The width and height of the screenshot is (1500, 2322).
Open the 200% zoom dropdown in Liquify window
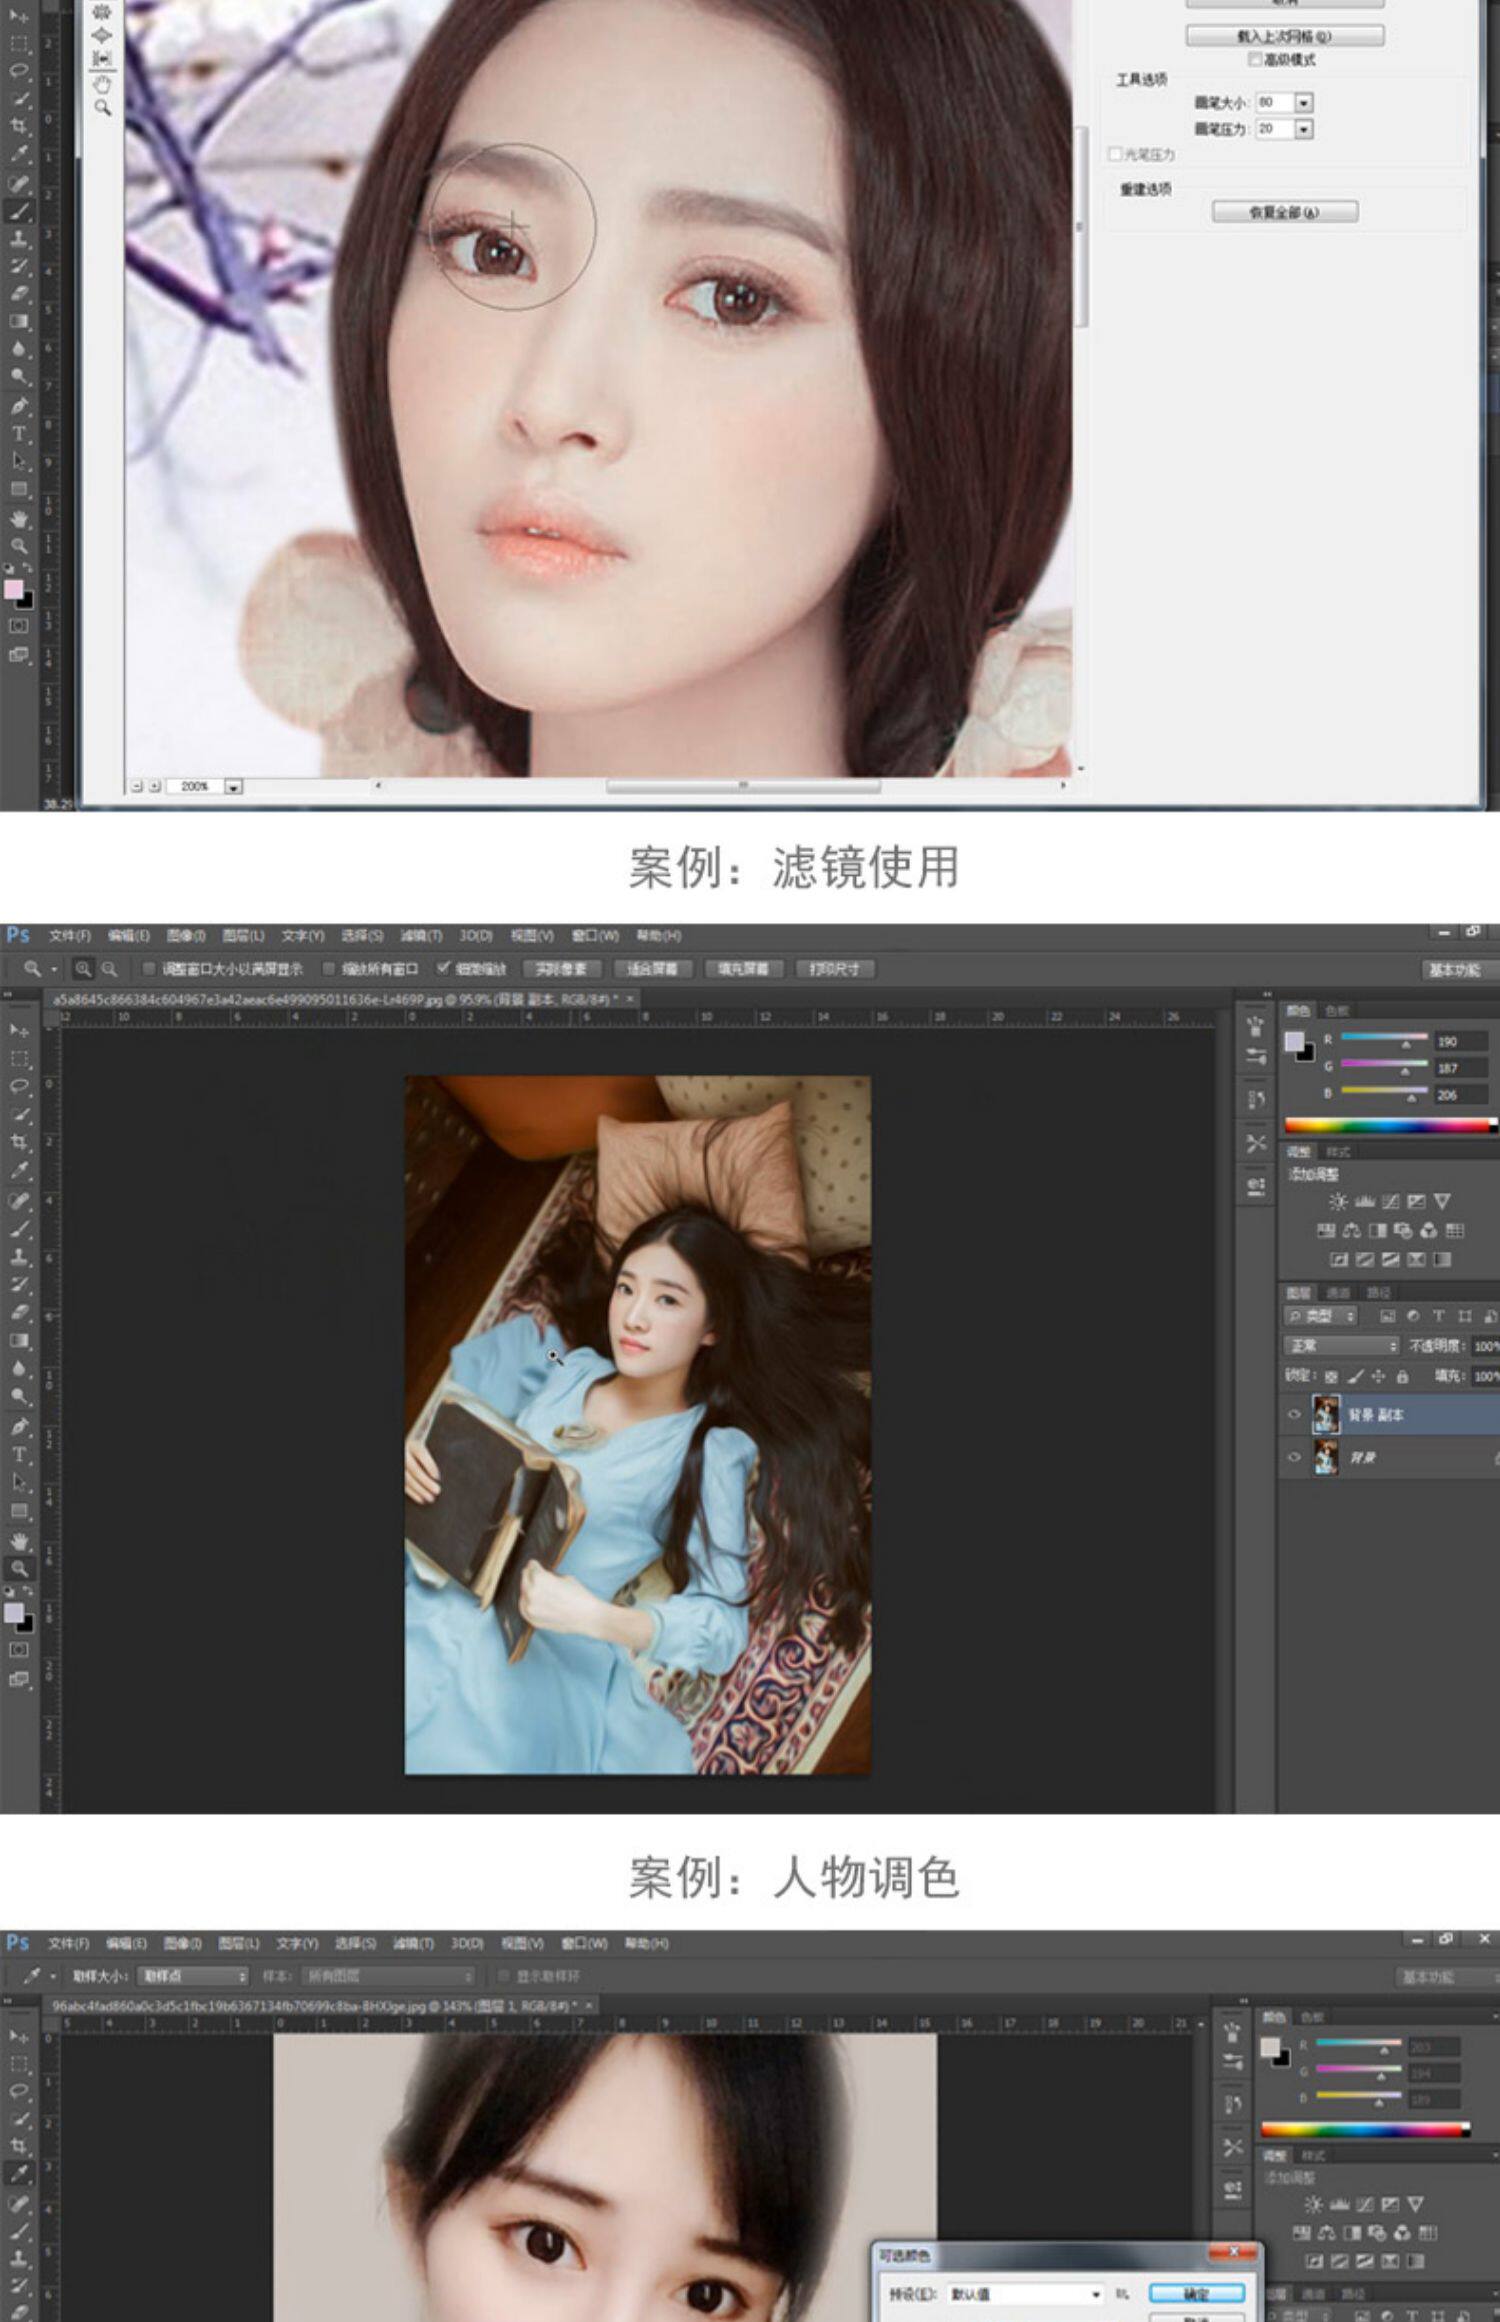[x=233, y=787]
